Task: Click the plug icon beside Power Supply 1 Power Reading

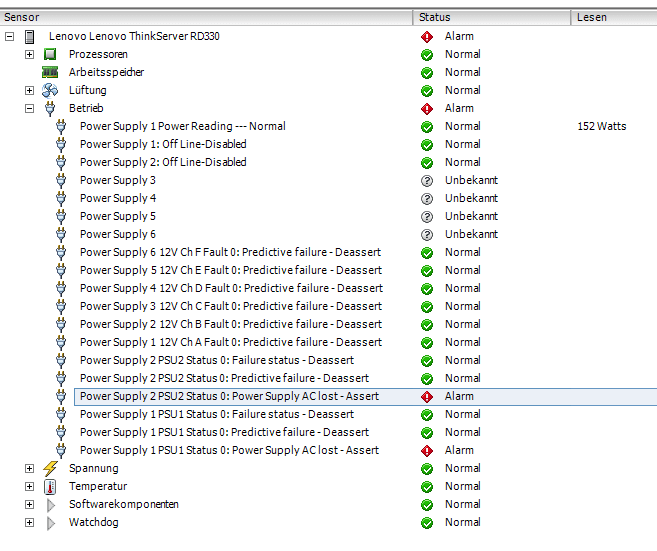Action: [61, 127]
